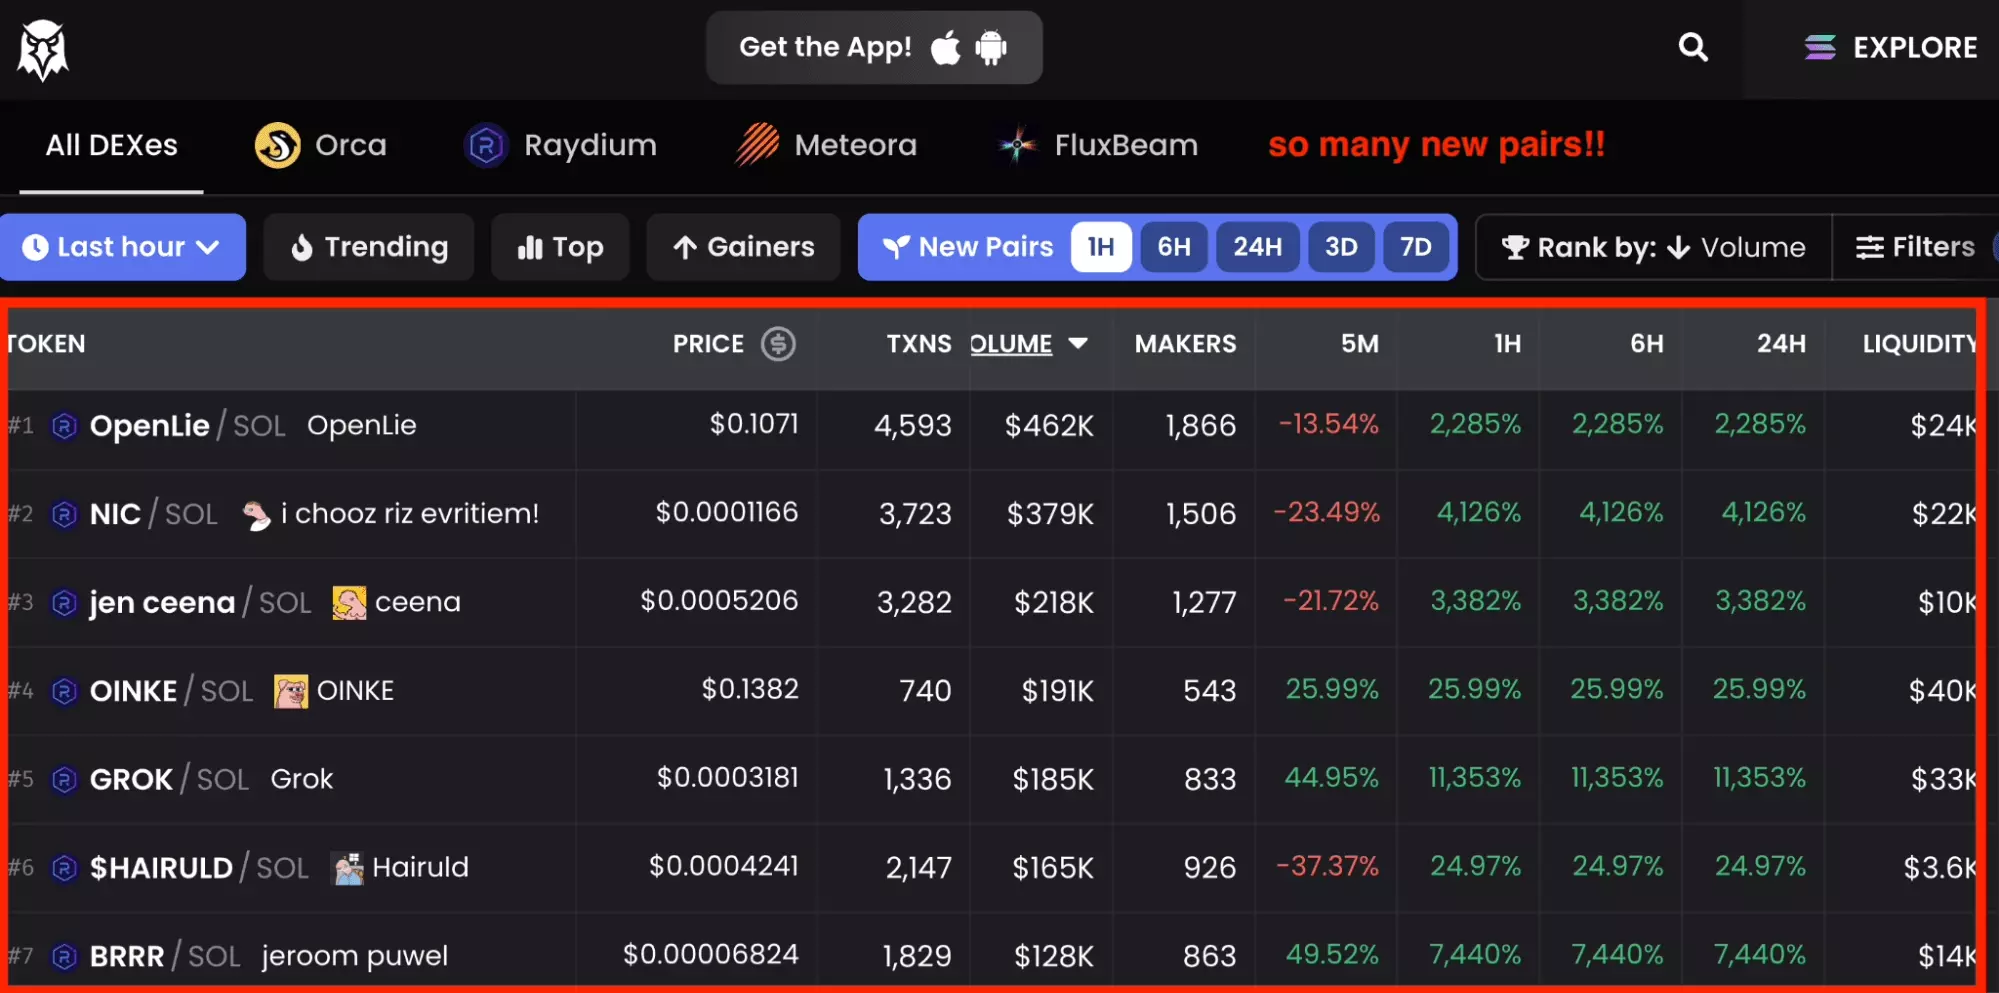The image size is (1999, 993).
Task: Toggle price currency dollar icon
Action: coord(778,344)
